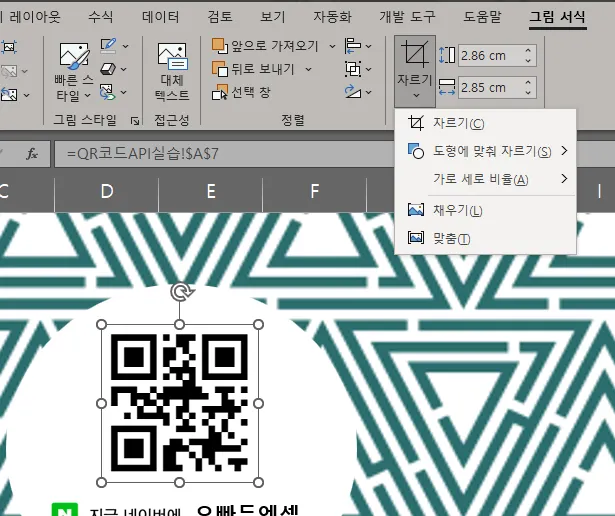
Task: Switch to the 자동화 ribbon tab
Action: (332, 17)
